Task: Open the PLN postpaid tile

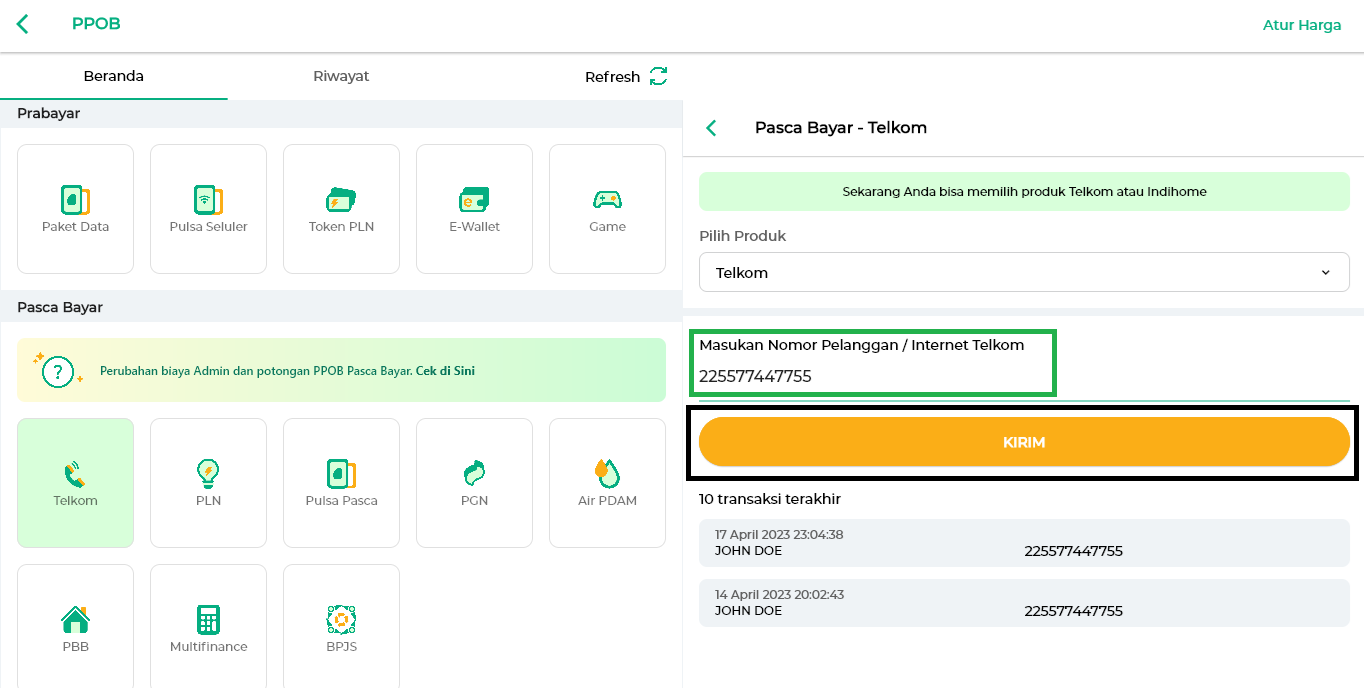Action: 208,483
